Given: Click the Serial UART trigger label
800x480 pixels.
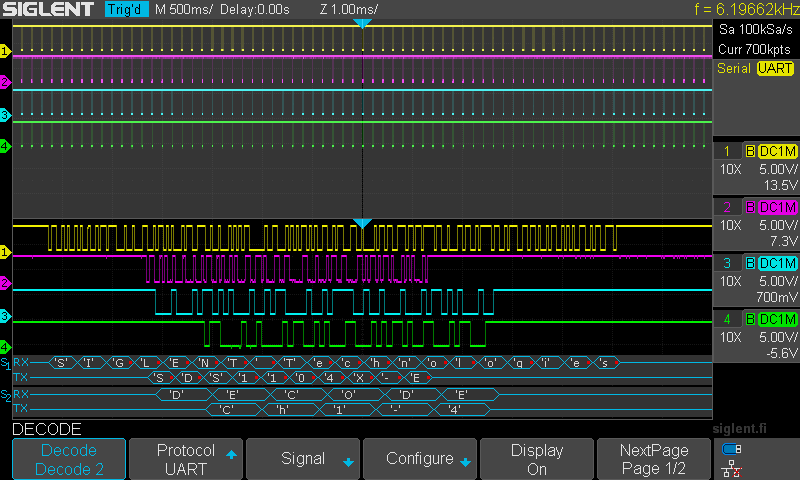Looking at the screenshot, I should [756, 68].
